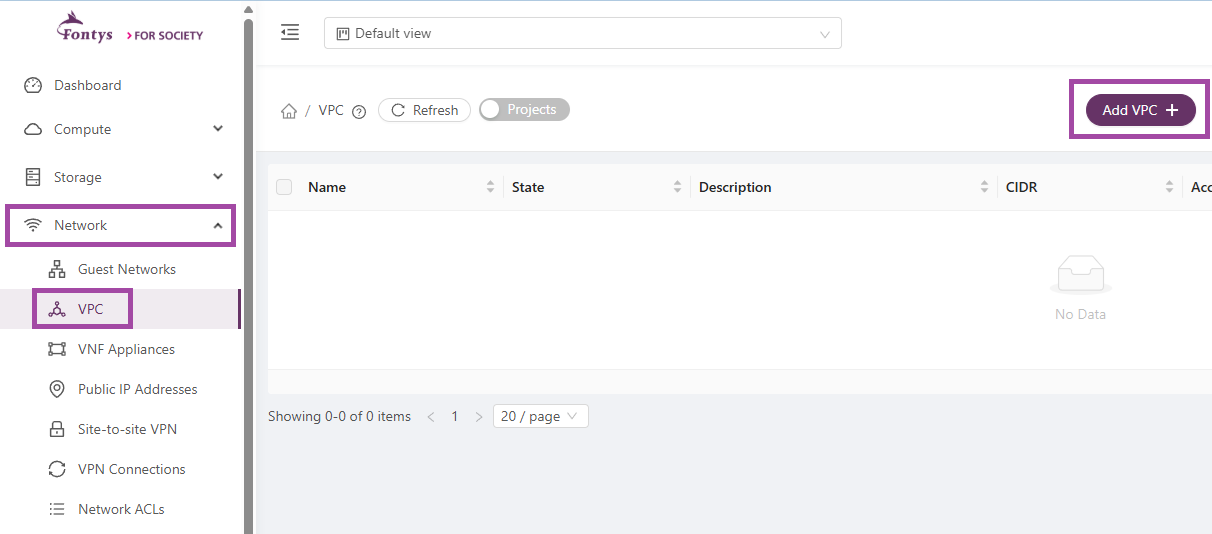
Task: Go to next page arrow
Action: point(479,416)
